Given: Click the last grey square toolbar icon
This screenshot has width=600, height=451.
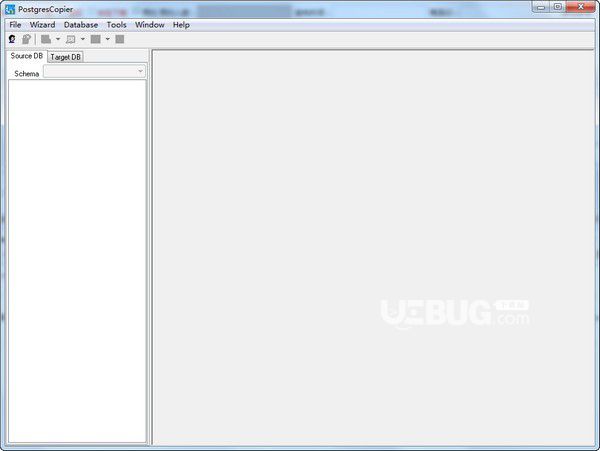Looking at the screenshot, I should point(120,39).
